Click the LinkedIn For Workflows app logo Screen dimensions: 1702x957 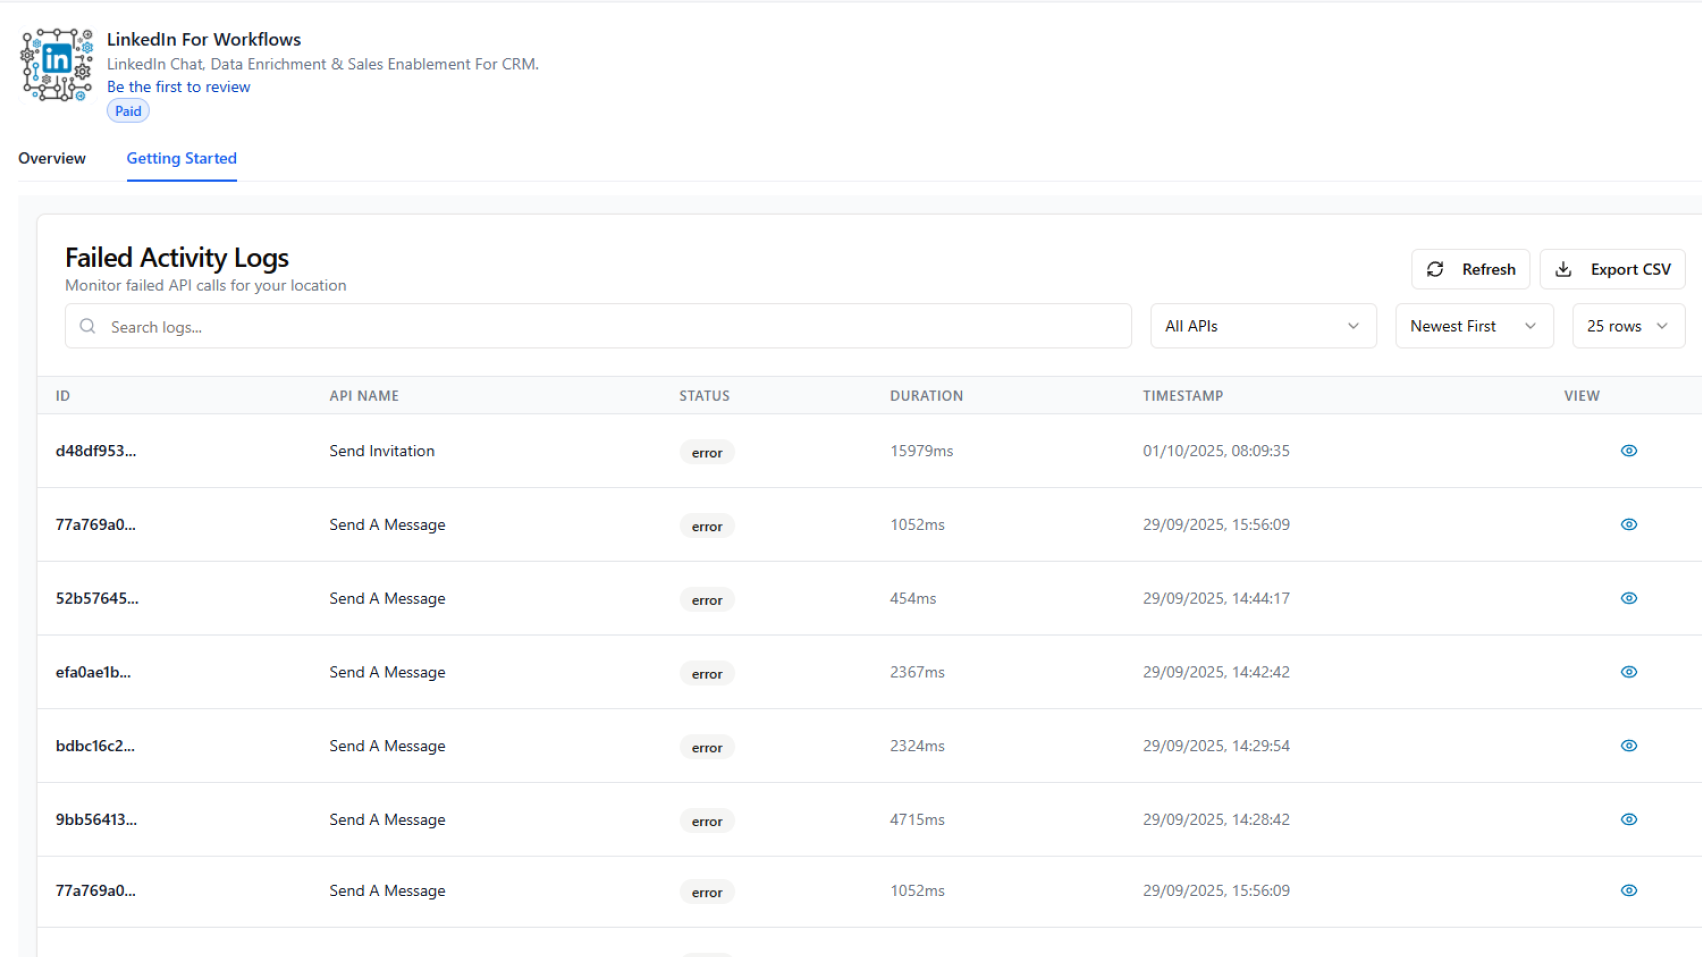coord(56,64)
